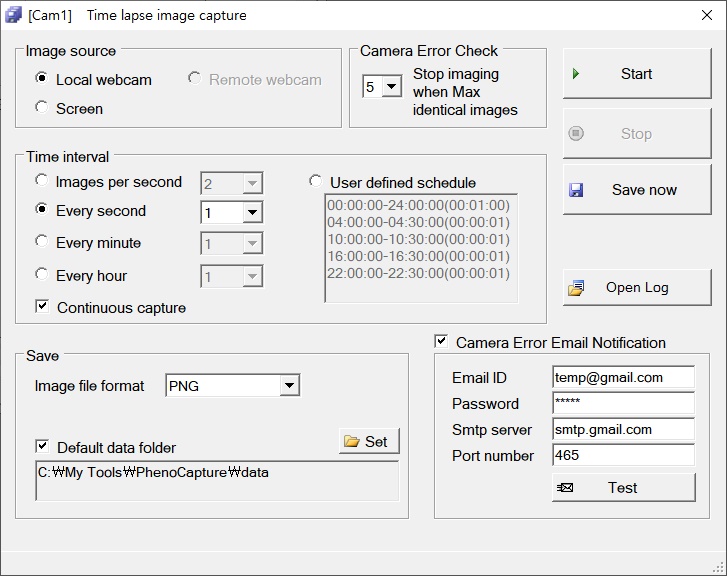The height and width of the screenshot is (576, 727).
Task: Toggle Default data folder checkbox
Action: click(x=42, y=447)
